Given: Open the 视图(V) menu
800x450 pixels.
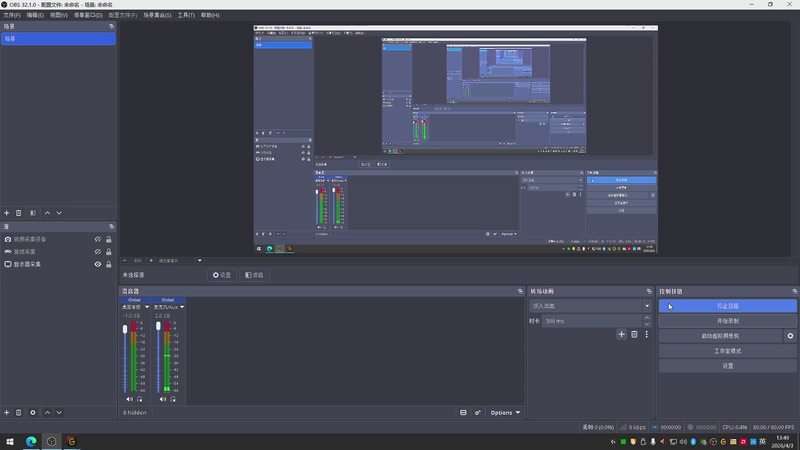Looking at the screenshot, I should [59, 15].
